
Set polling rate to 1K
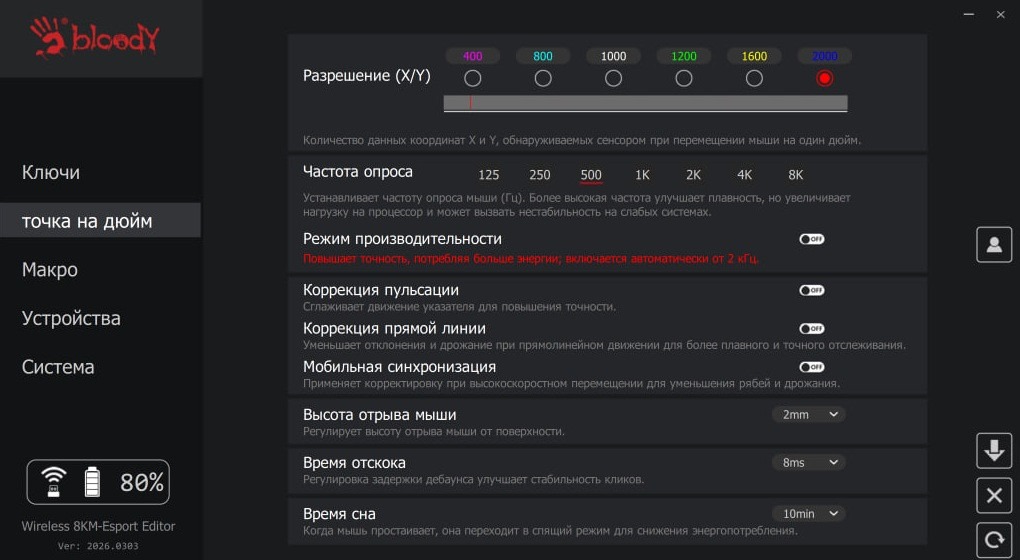click(642, 175)
